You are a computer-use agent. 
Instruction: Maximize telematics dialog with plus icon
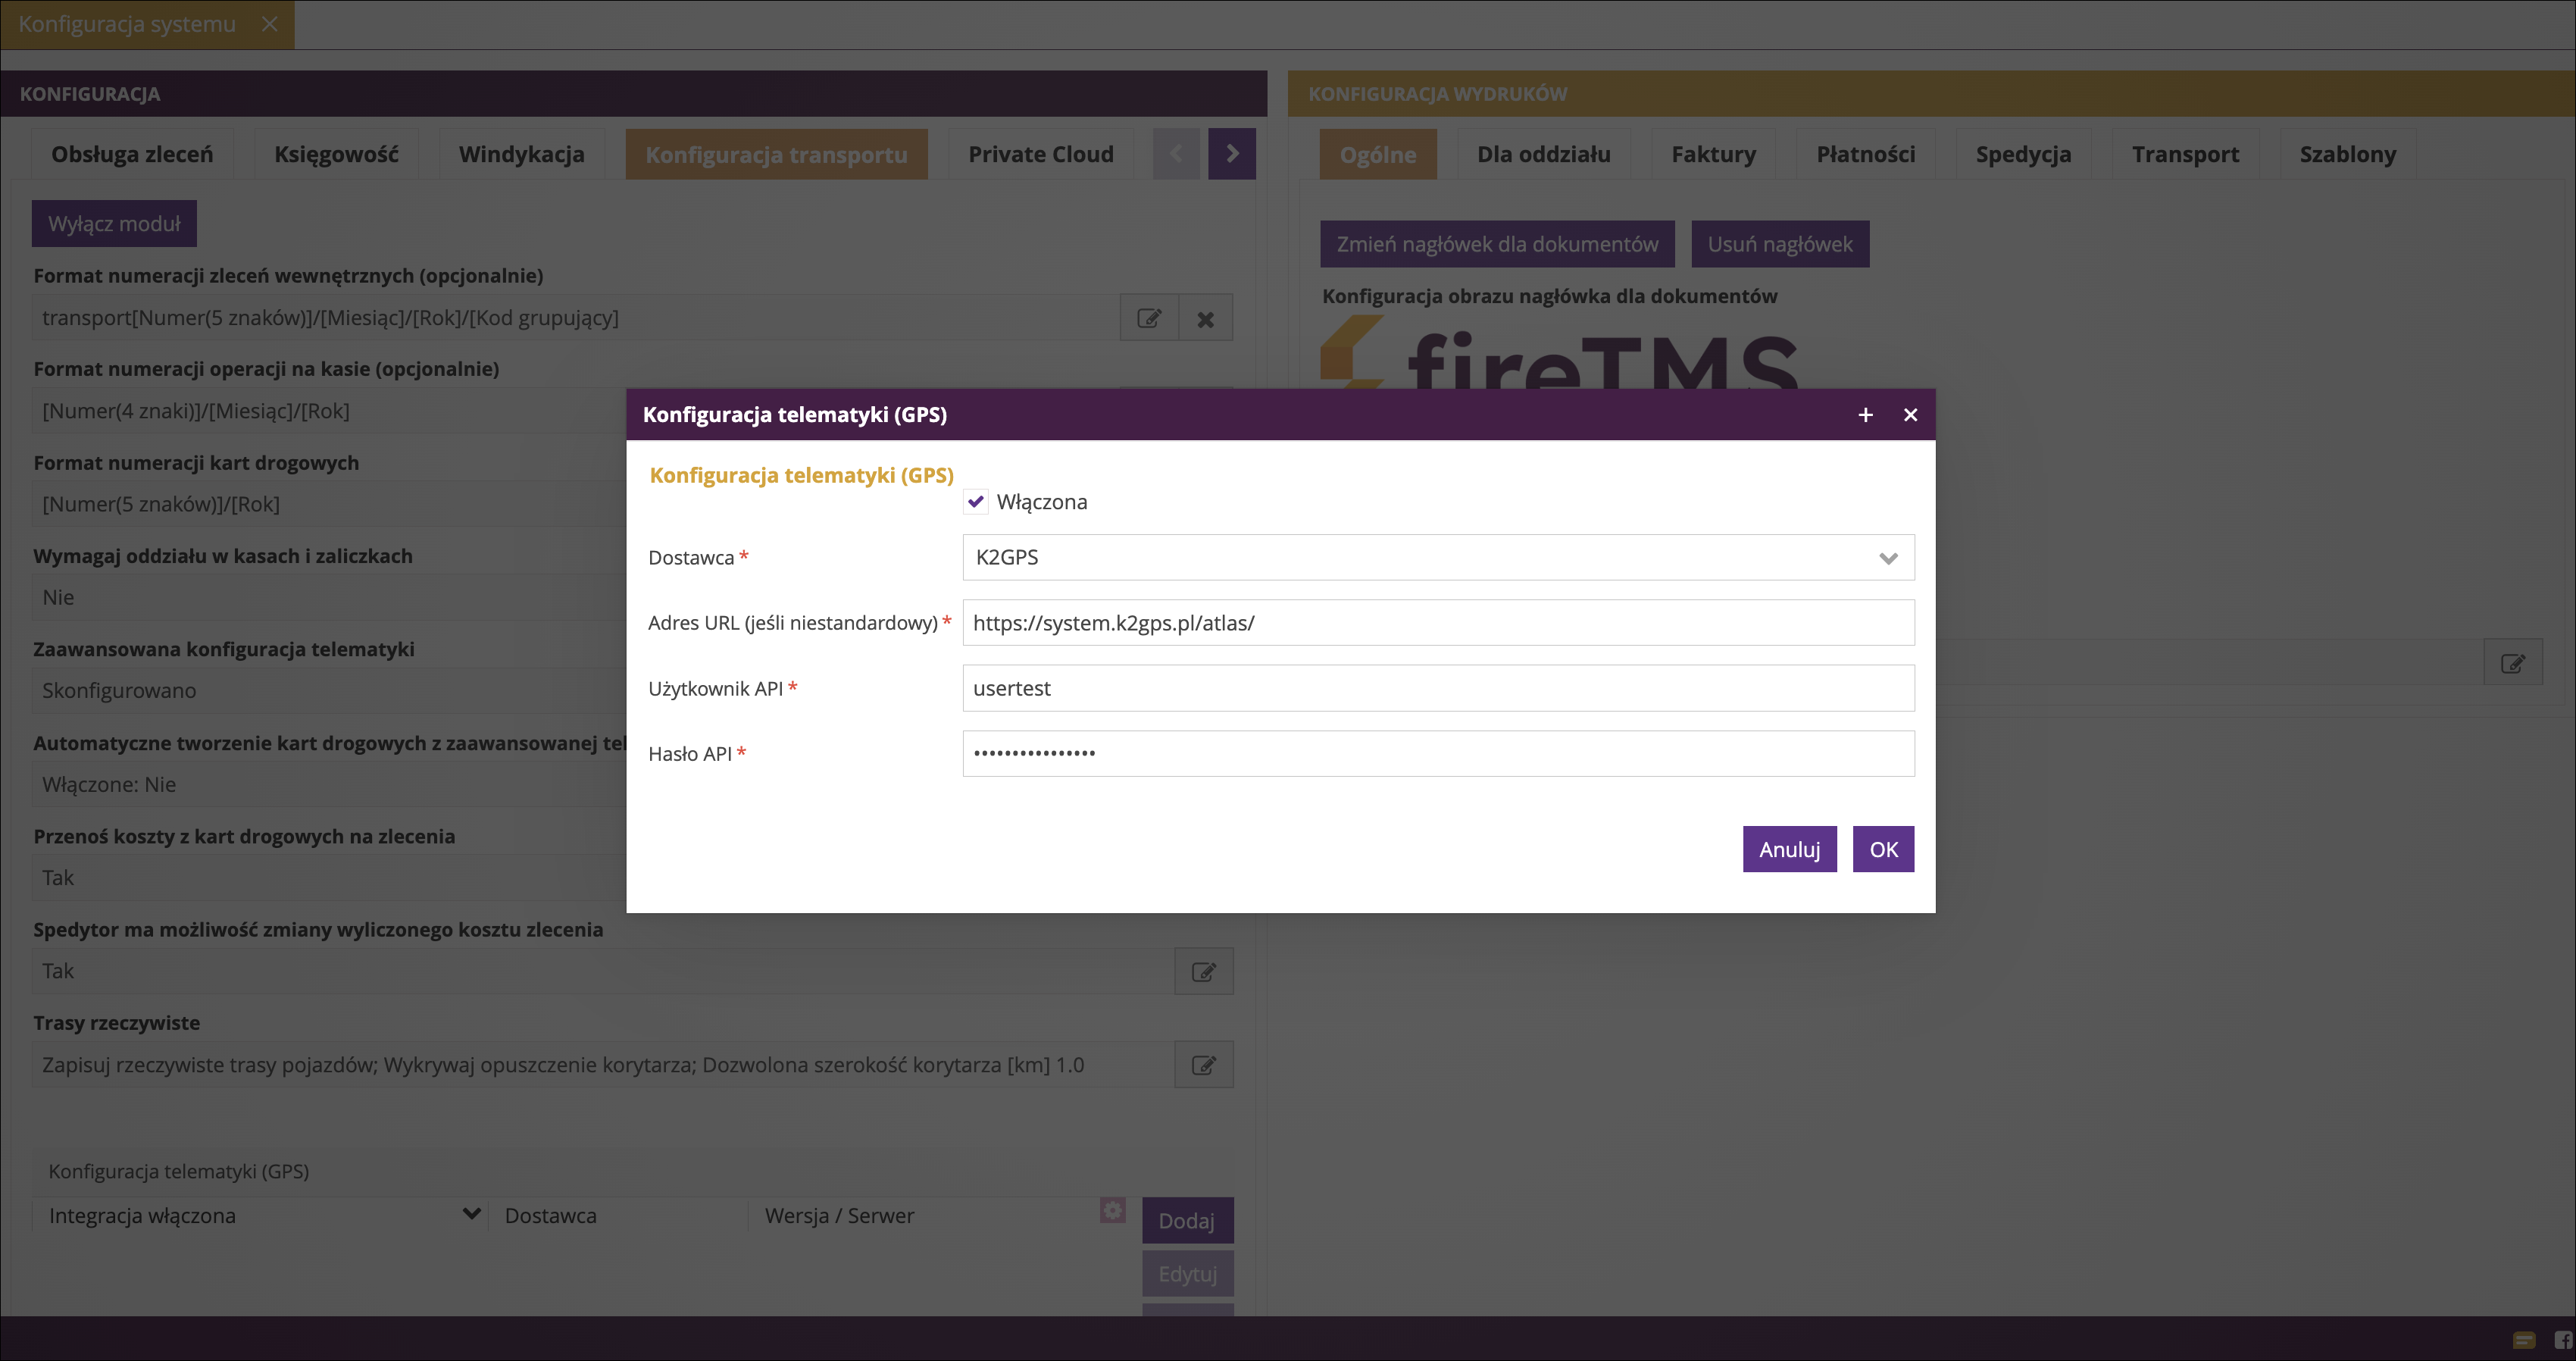(1865, 415)
